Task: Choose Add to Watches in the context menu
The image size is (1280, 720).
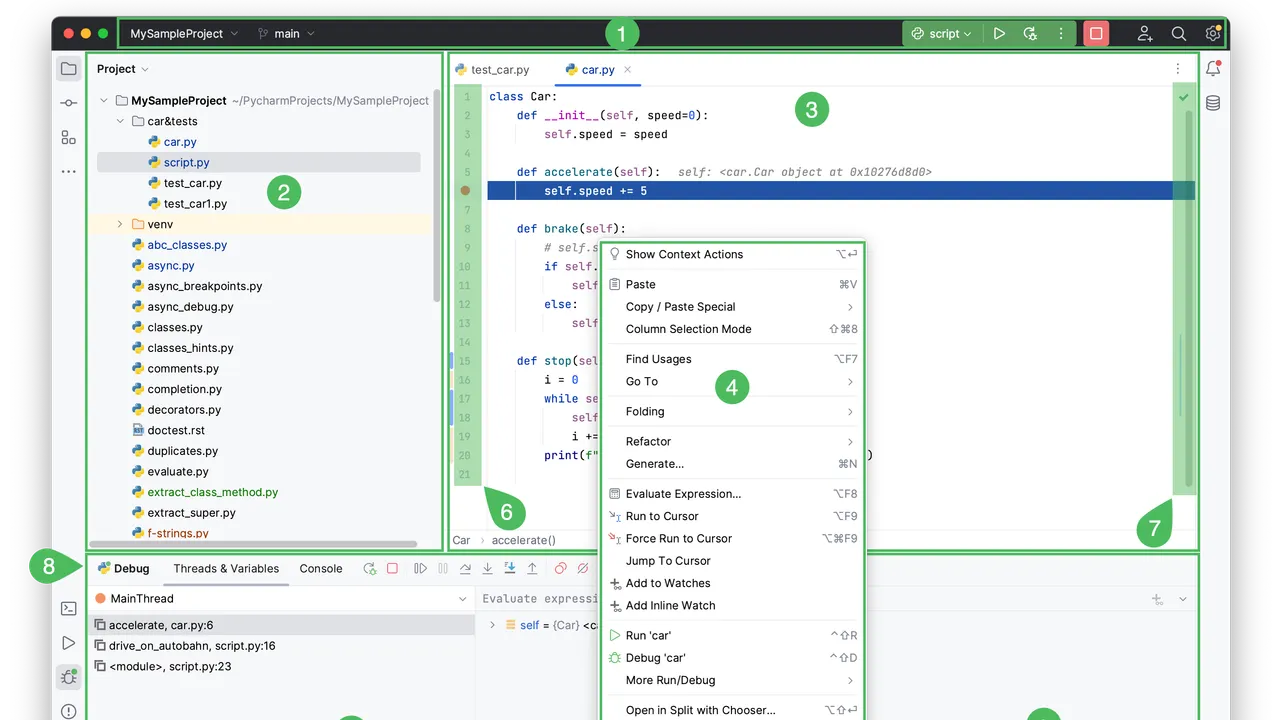Action: pyautogui.click(x=734, y=583)
